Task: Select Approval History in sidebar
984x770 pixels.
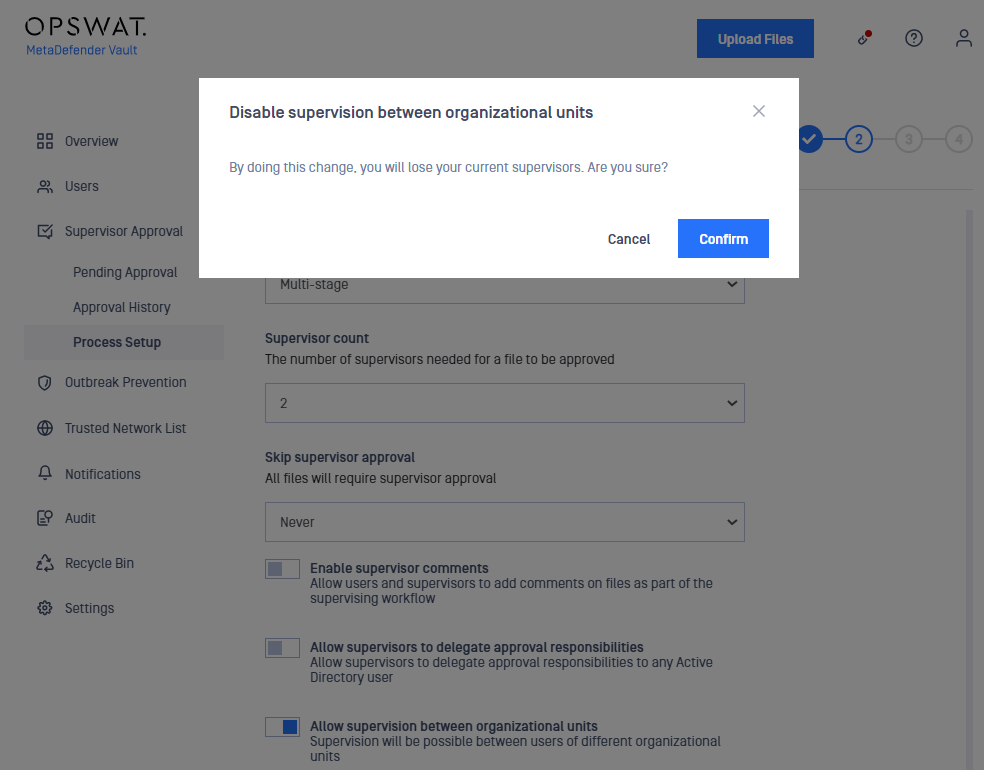Action: coord(122,307)
